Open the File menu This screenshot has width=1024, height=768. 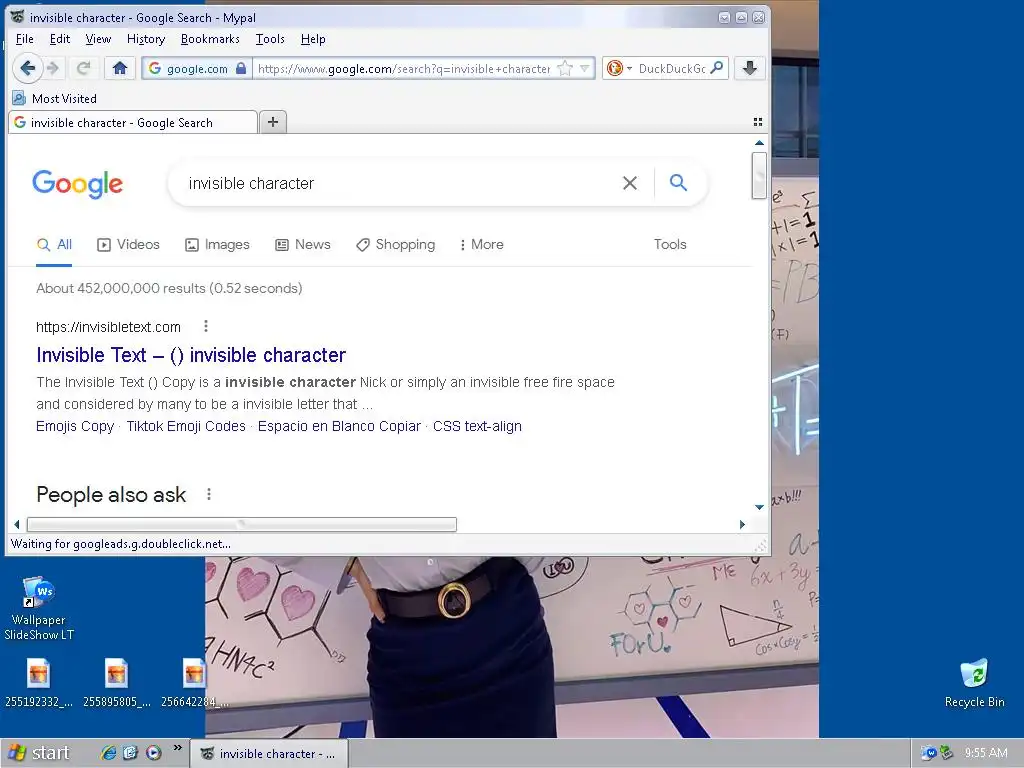coord(25,39)
